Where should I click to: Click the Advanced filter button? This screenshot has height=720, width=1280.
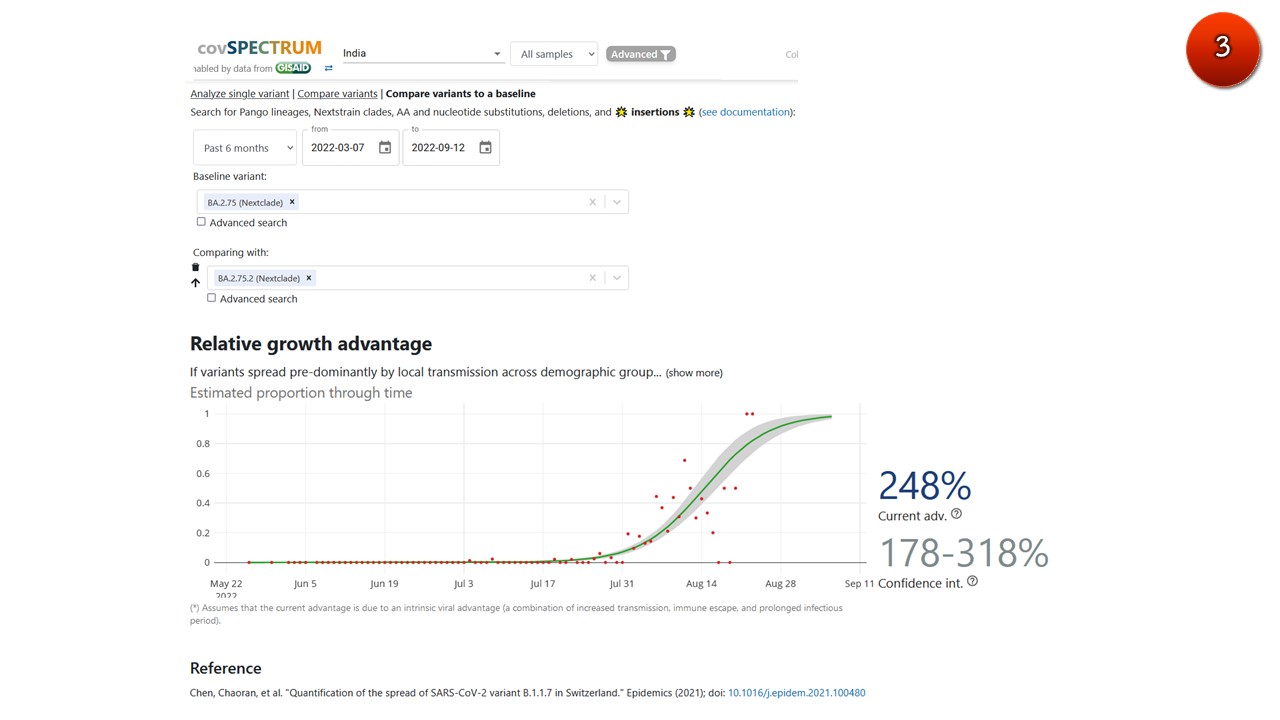point(641,54)
